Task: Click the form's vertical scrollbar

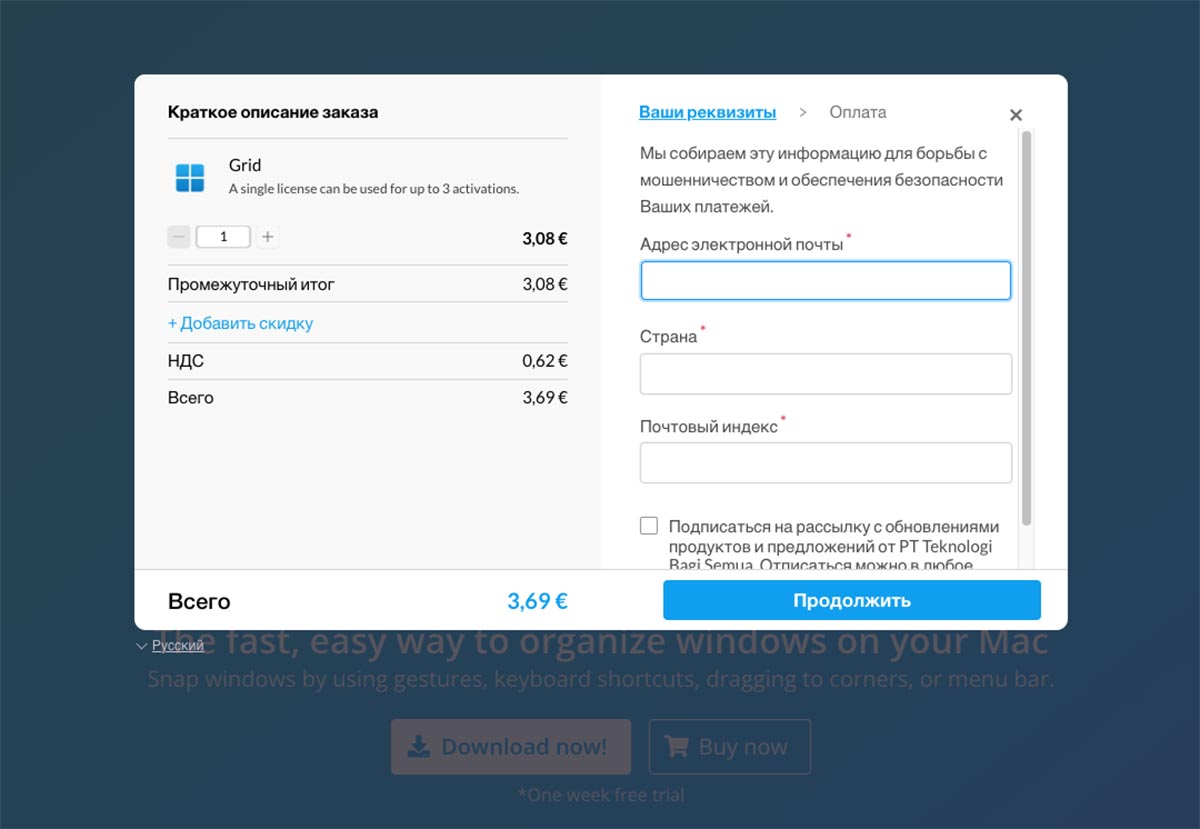Action: click(x=1026, y=330)
